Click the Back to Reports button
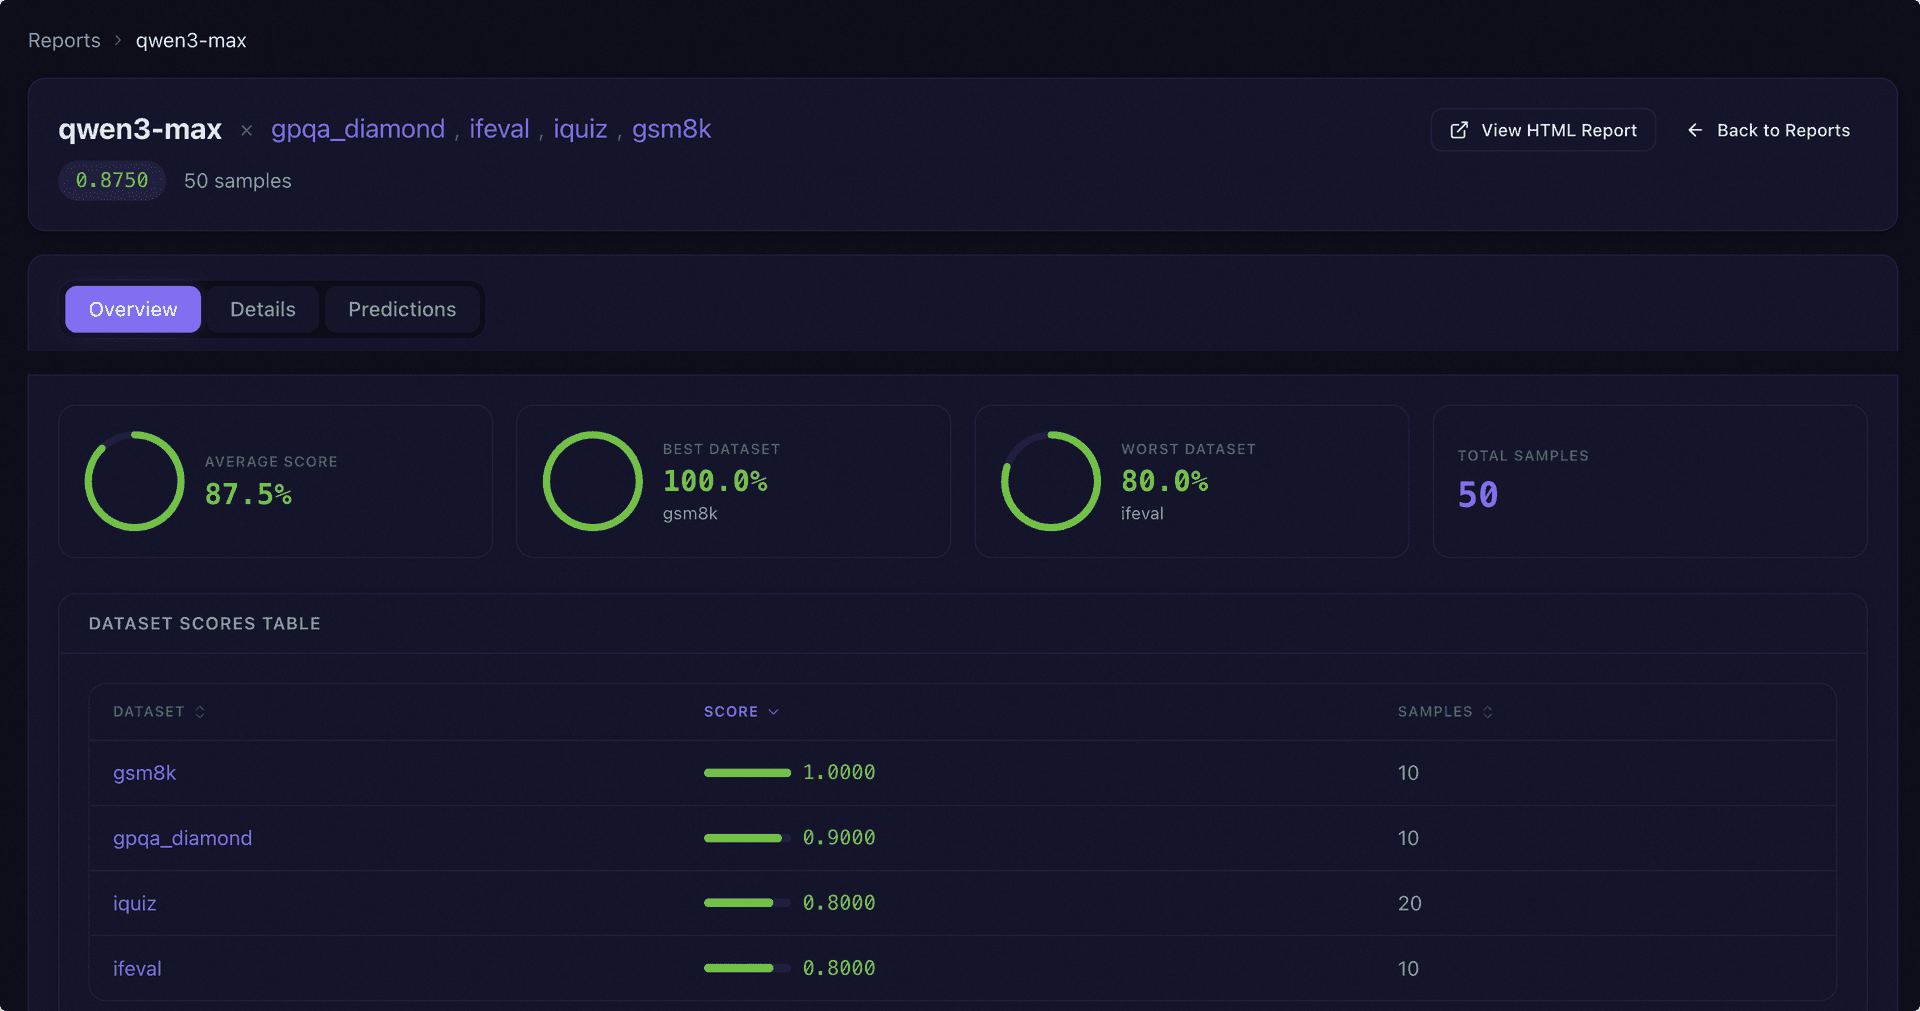This screenshot has width=1920, height=1011. (x=1768, y=130)
